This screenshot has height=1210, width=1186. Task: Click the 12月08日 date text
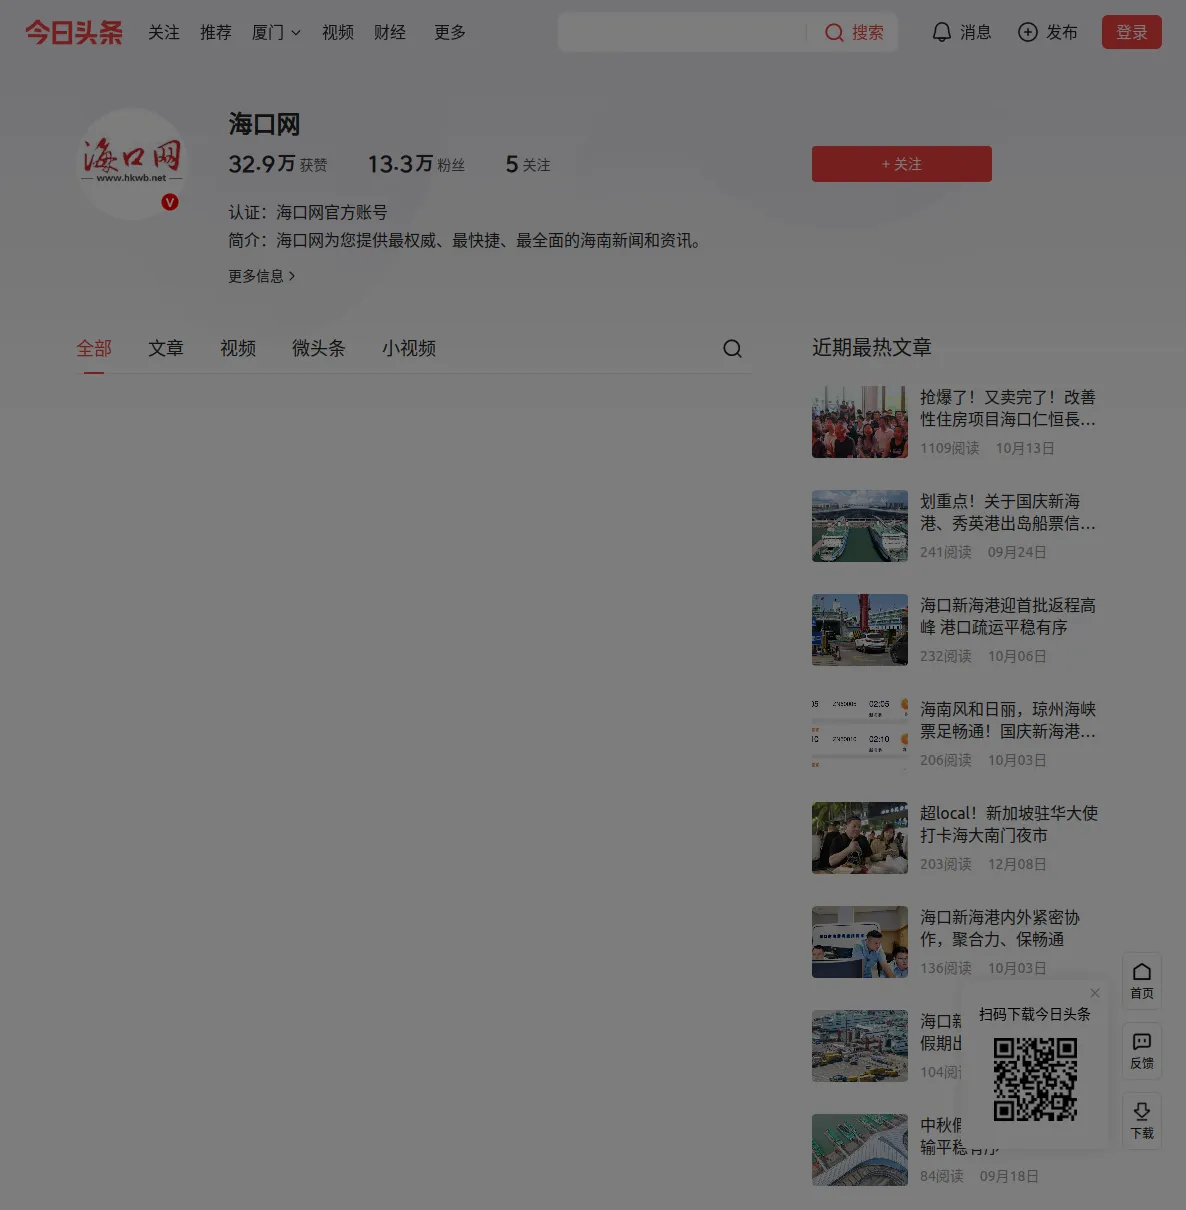tap(1017, 864)
